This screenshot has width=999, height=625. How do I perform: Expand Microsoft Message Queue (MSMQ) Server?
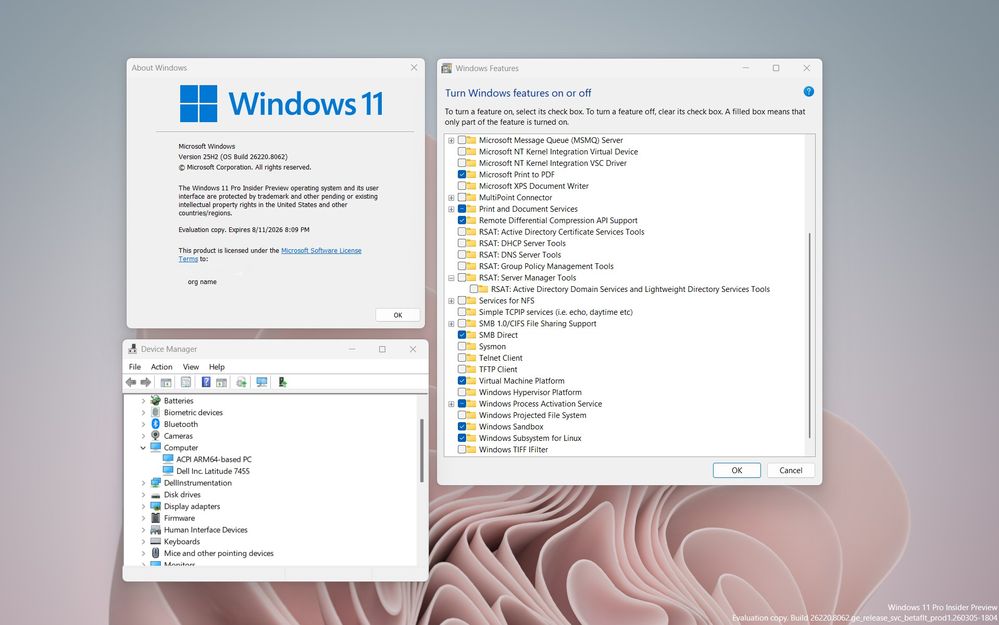[451, 140]
